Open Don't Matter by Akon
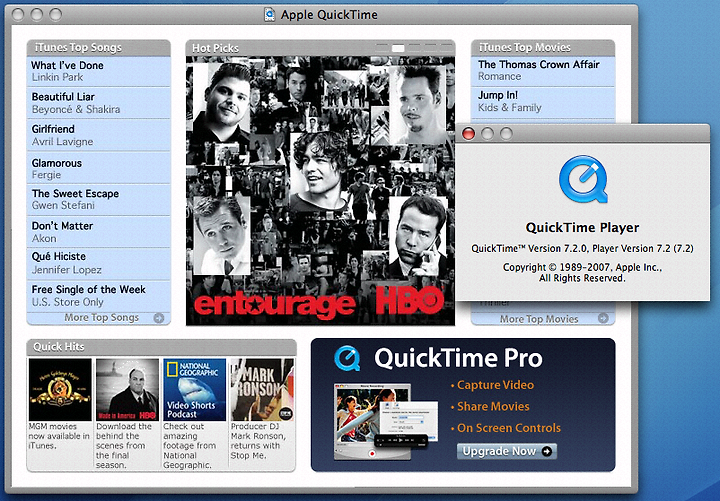The height and width of the screenshot is (501, 720). (x=98, y=232)
